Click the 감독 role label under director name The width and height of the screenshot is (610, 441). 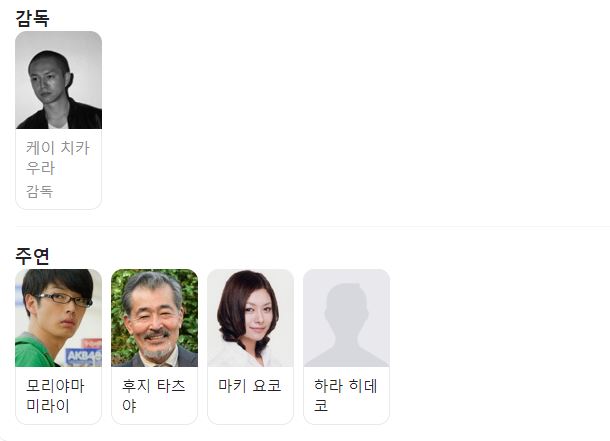pos(39,191)
